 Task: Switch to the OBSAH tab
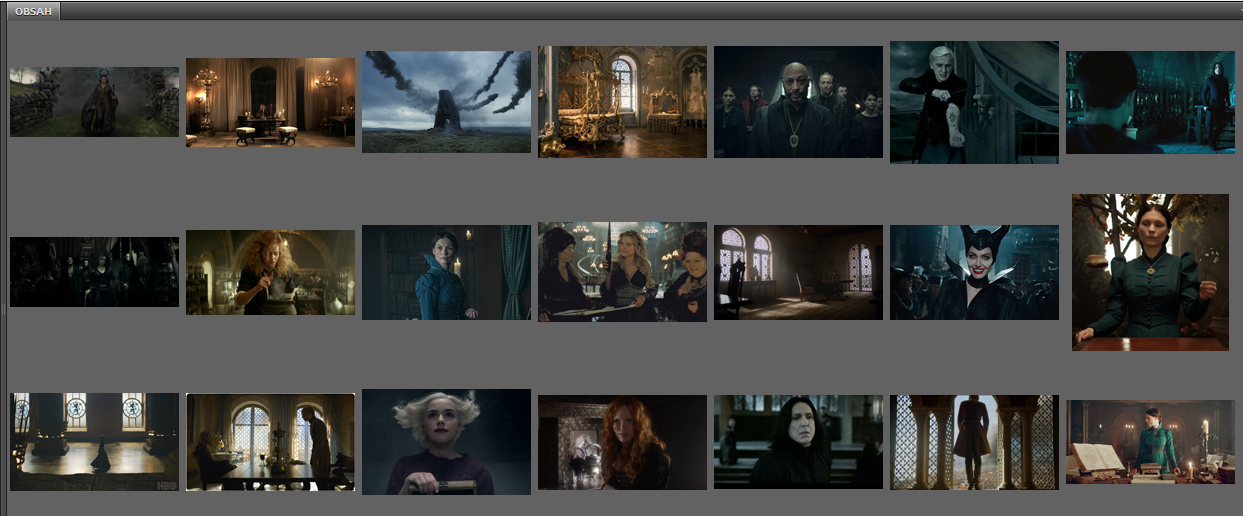pyautogui.click(x=33, y=12)
